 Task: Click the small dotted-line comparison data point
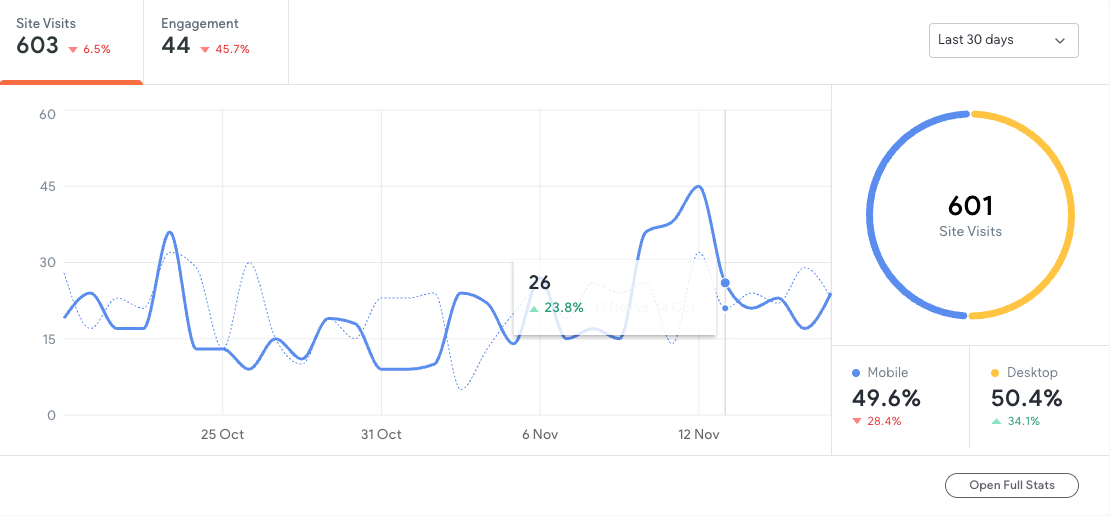point(725,308)
